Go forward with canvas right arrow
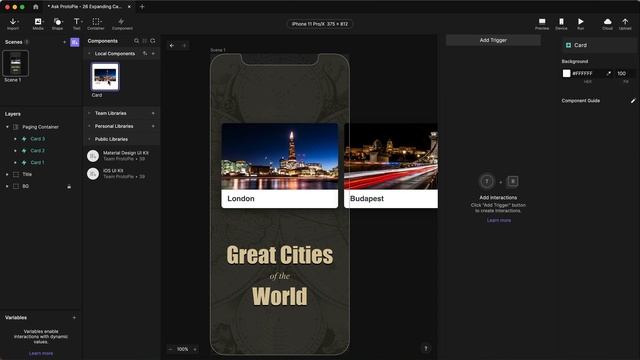 184,46
